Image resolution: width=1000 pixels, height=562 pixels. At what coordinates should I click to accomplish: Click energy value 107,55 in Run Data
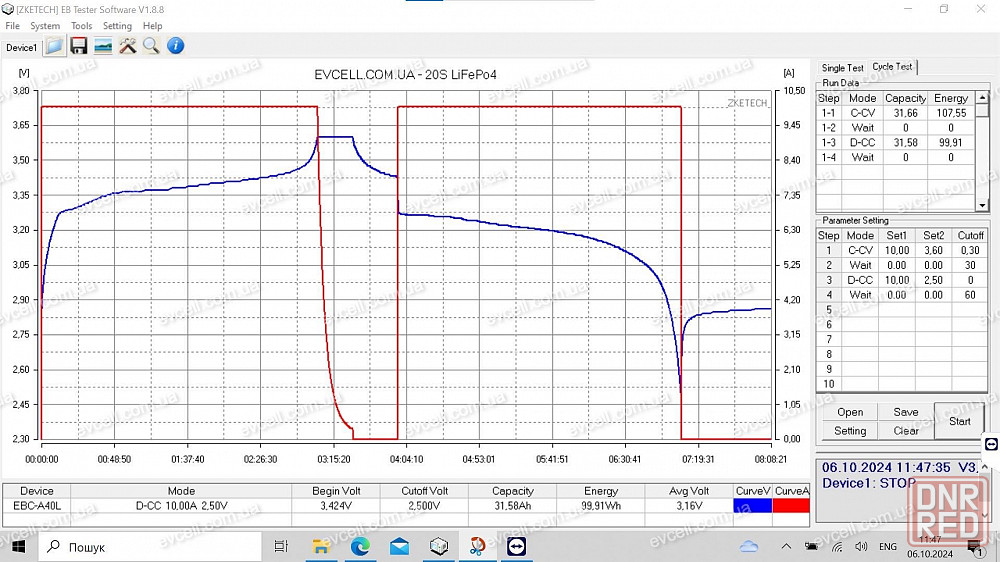(951, 113)
